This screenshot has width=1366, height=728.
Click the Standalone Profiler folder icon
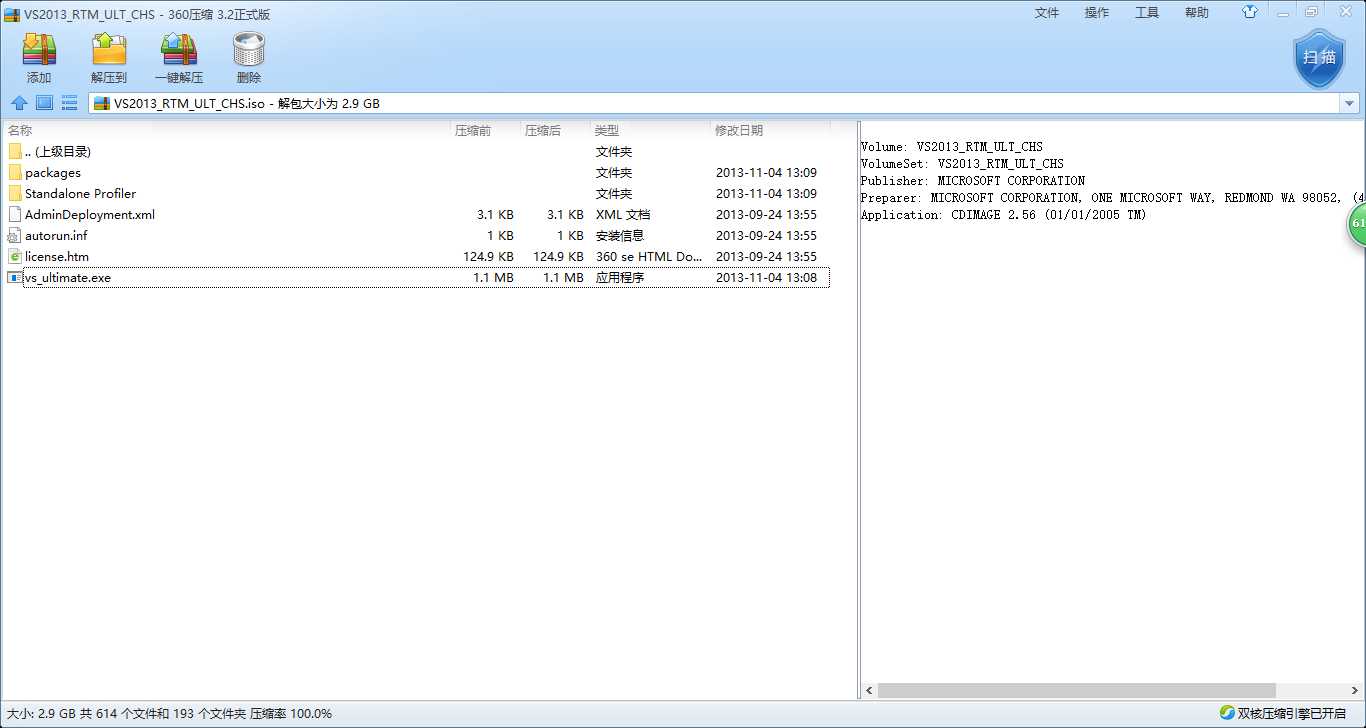[14, 193]
